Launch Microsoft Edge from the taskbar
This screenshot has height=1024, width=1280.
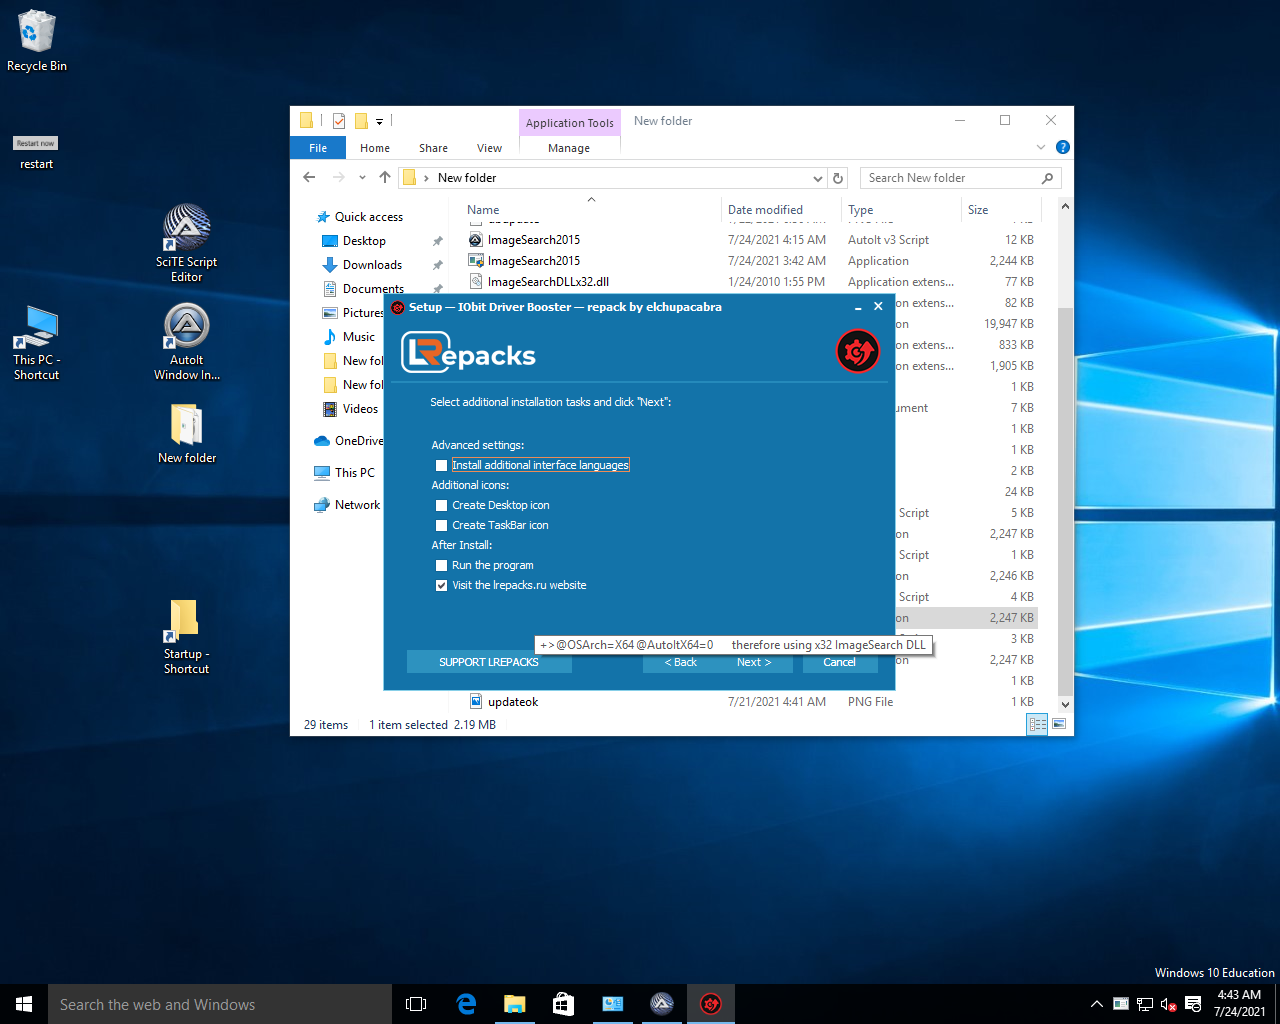pyautogui.click(x=466, y=1004)
